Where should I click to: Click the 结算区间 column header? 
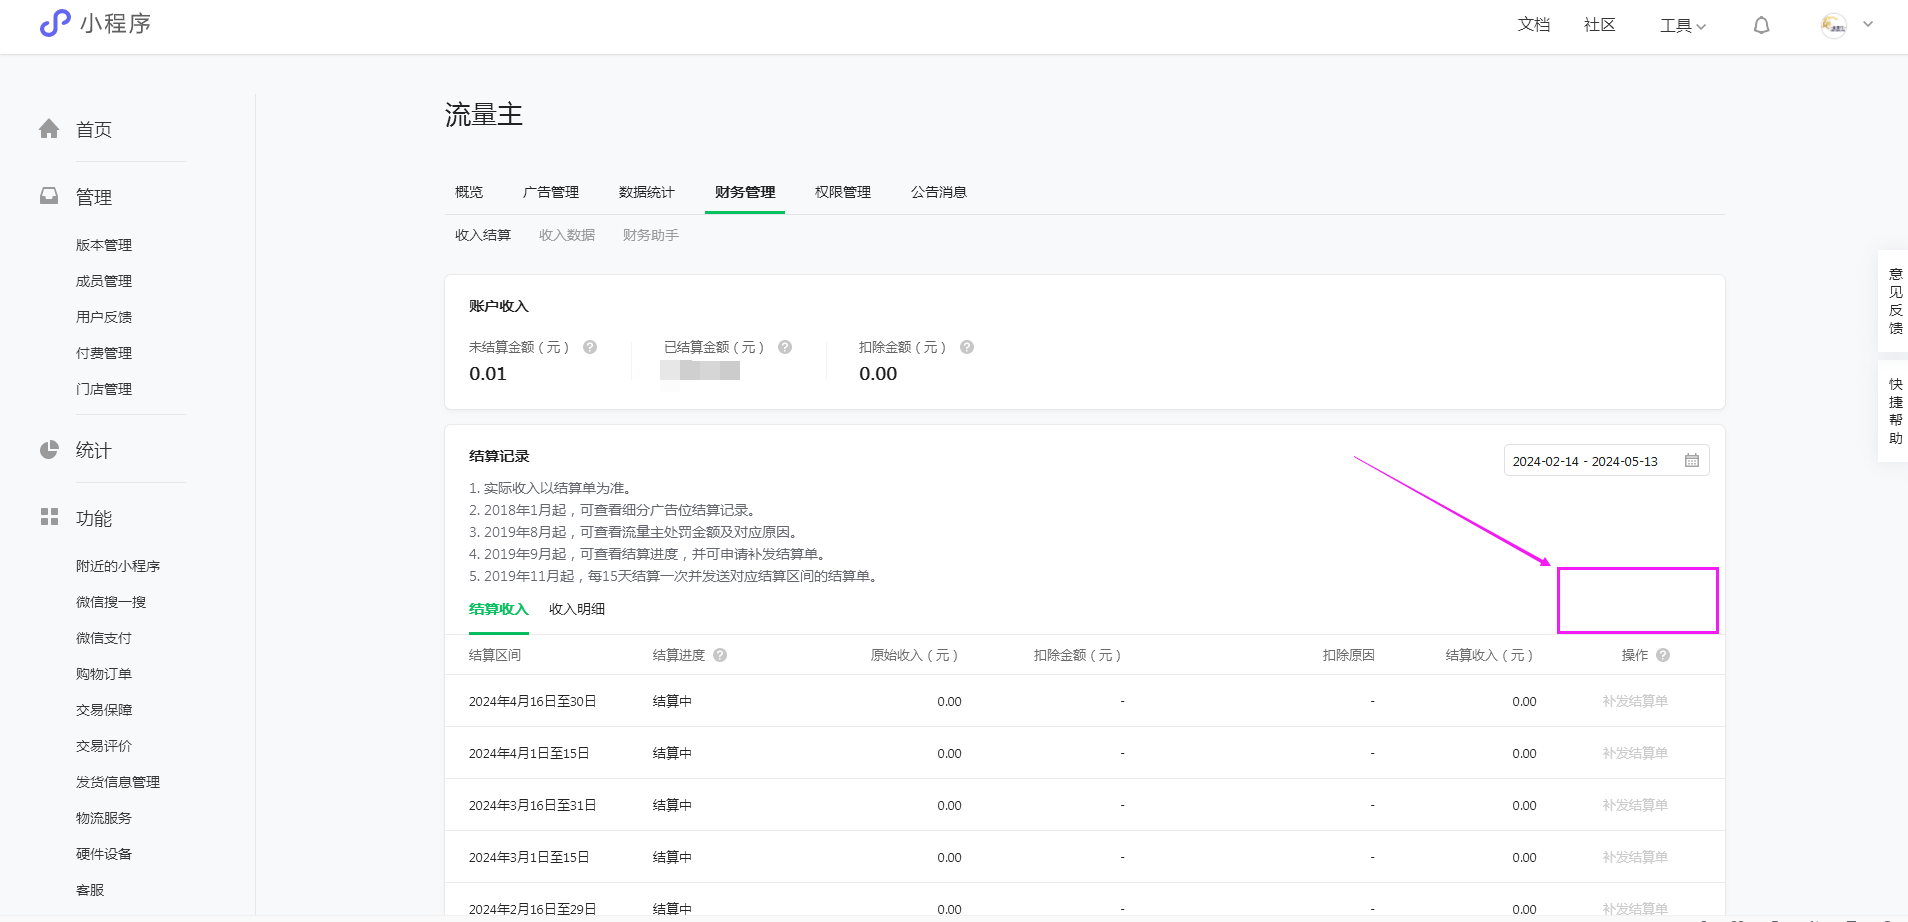[495, 655]
